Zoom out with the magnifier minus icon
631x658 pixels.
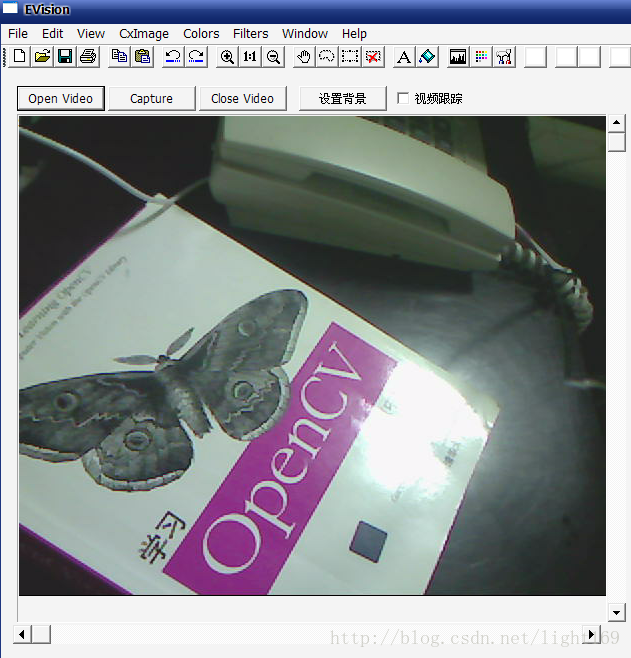[273, 57]
